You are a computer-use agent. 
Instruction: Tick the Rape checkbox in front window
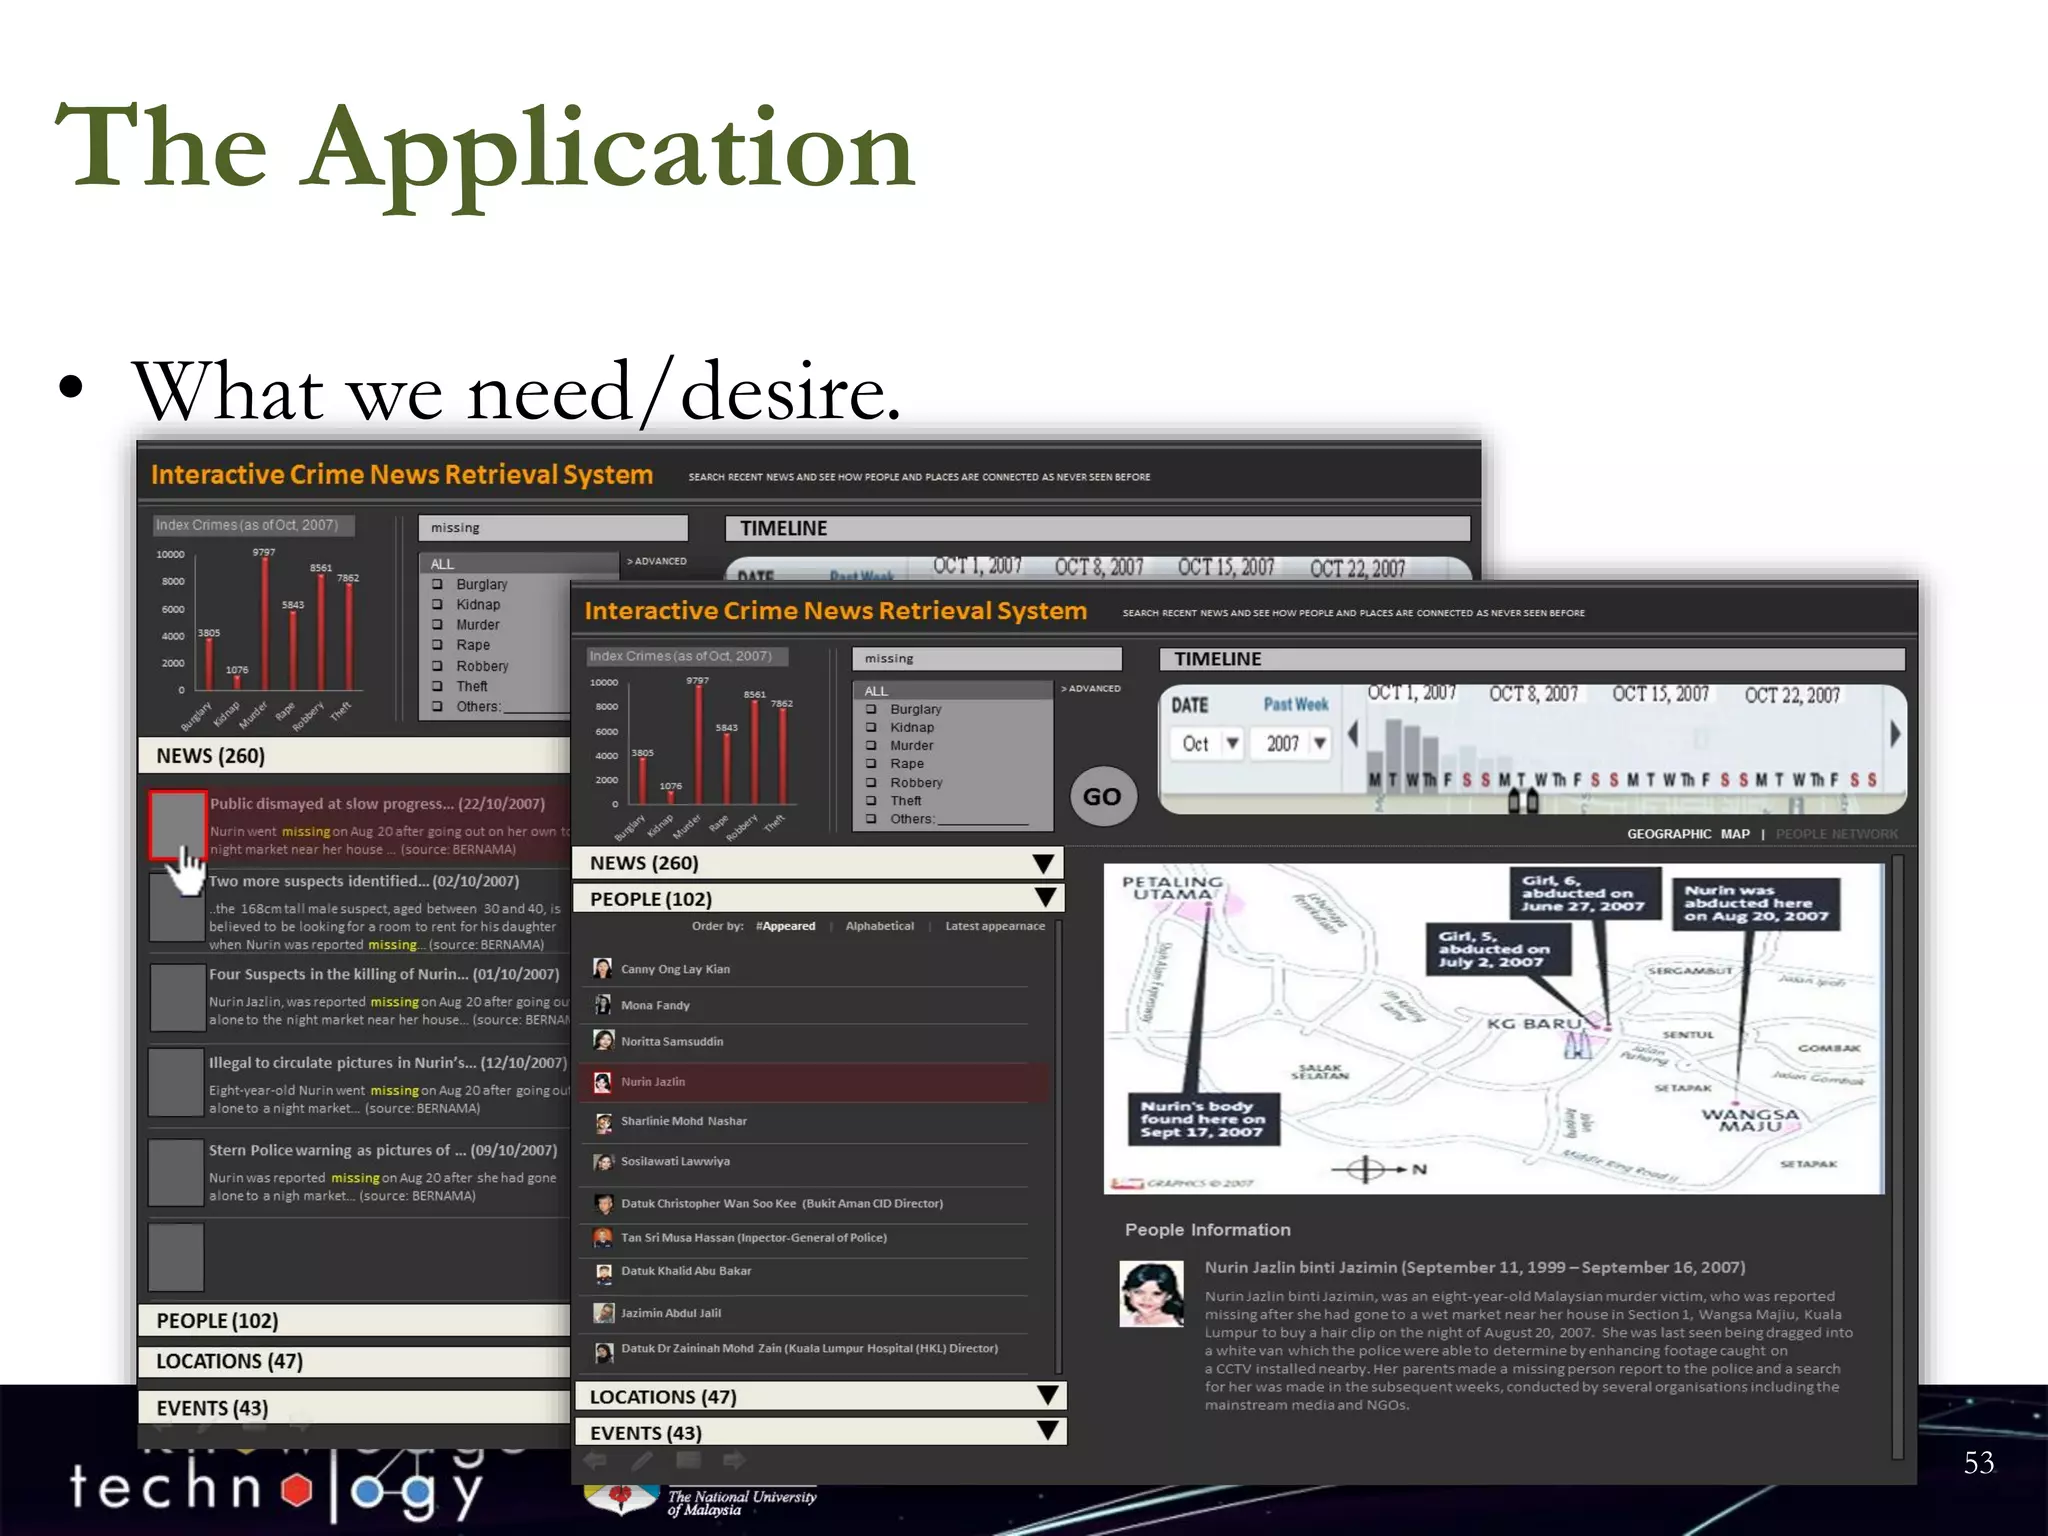click(x=871, y=763)
